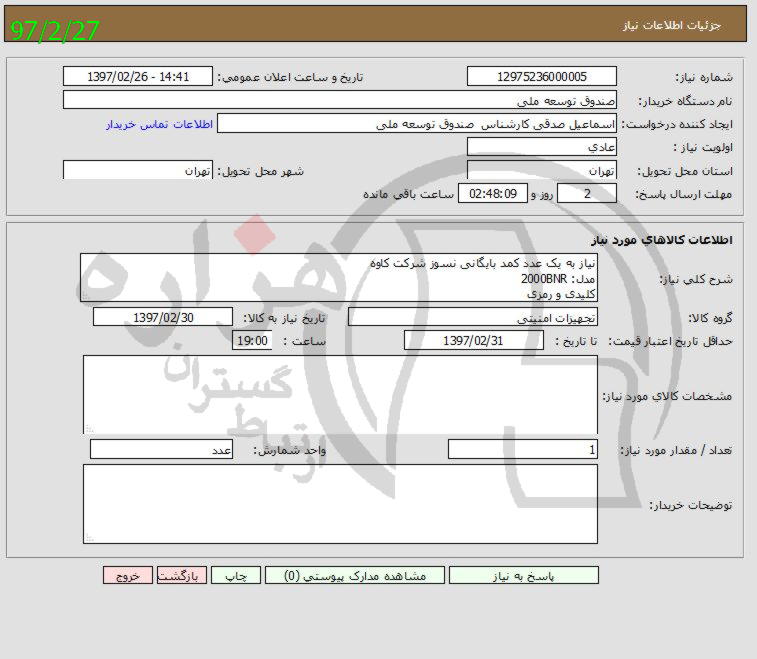
Task: Select the گروه کالا field تجهیزات امنیتی
Action: [x=472, y=317]
